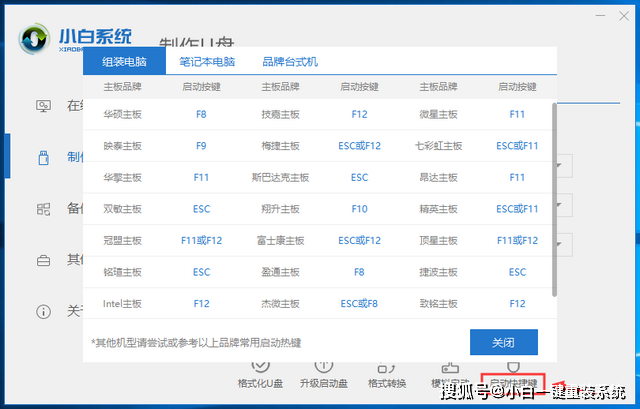640x409 pixels.
Task: Minimize the 小白系统 window
Action: coord(600,16)
